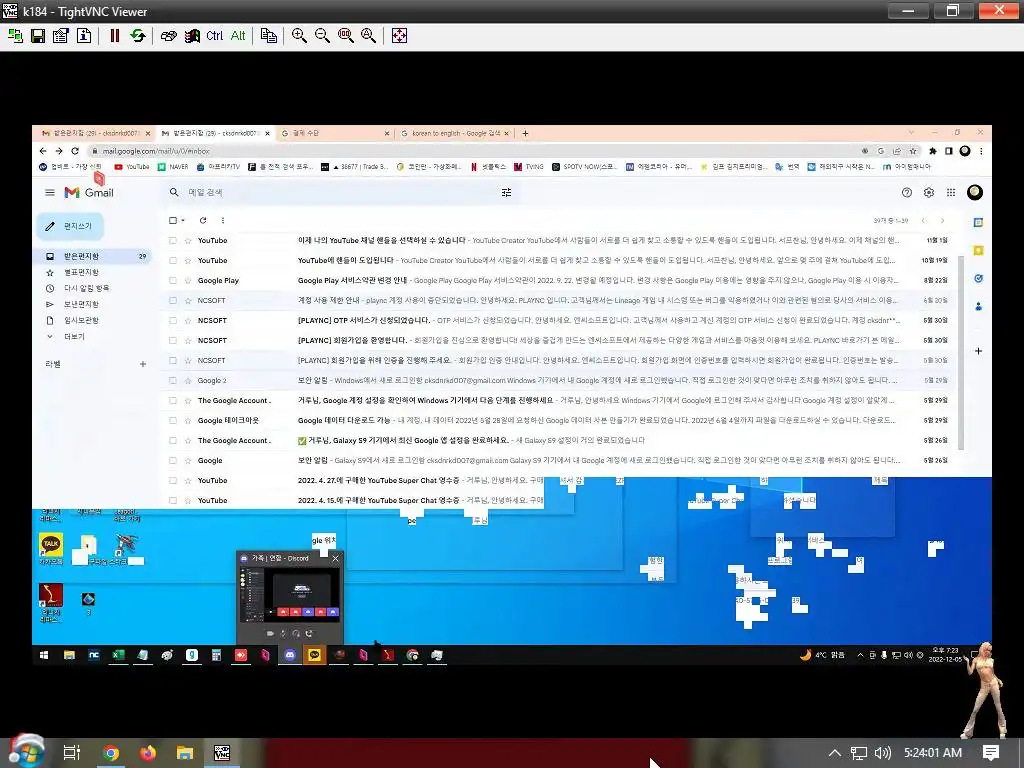The width and height of the screenshot is (1024, 768).
Task: Open Google Calendar side panel icon
Action: 978,223
